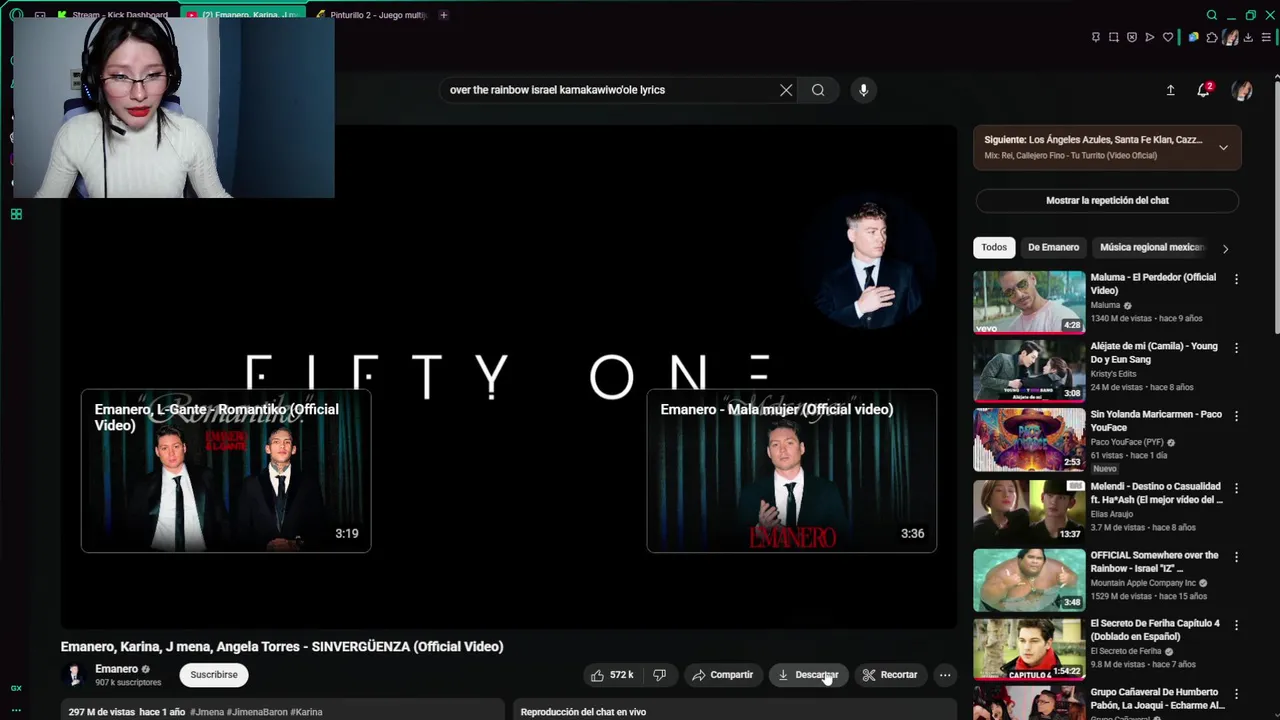Like the video with 572 k thumbs up
Viewport: 1280px width, 720px height.
pyautogui.click(x=612, y=675)
